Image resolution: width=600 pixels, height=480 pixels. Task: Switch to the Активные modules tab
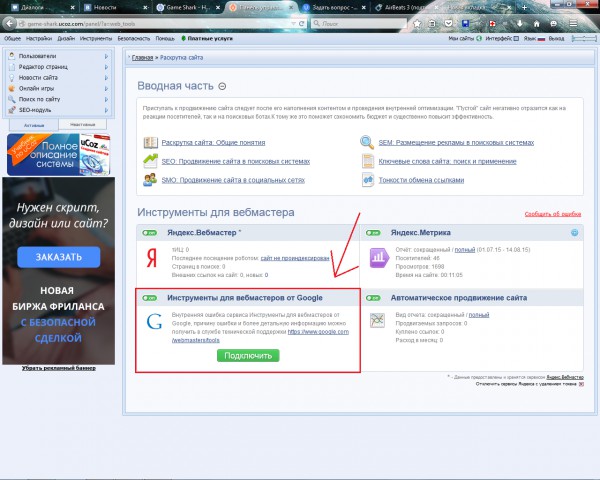click(x=34, y=125)
